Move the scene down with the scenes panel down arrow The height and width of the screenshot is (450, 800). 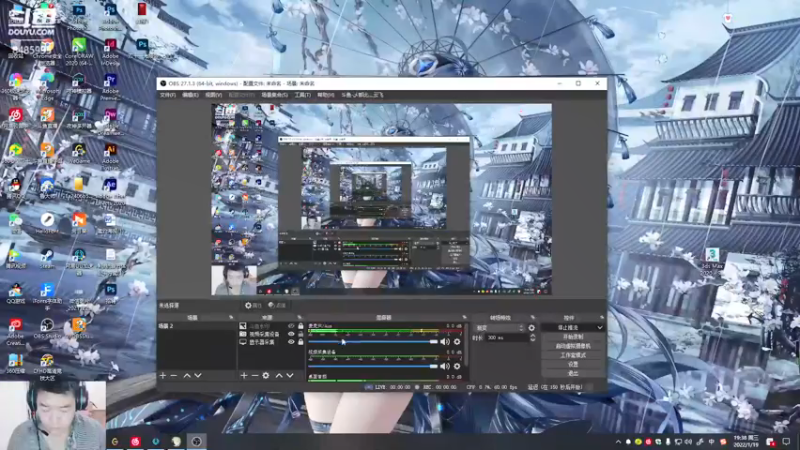[198, 376]
